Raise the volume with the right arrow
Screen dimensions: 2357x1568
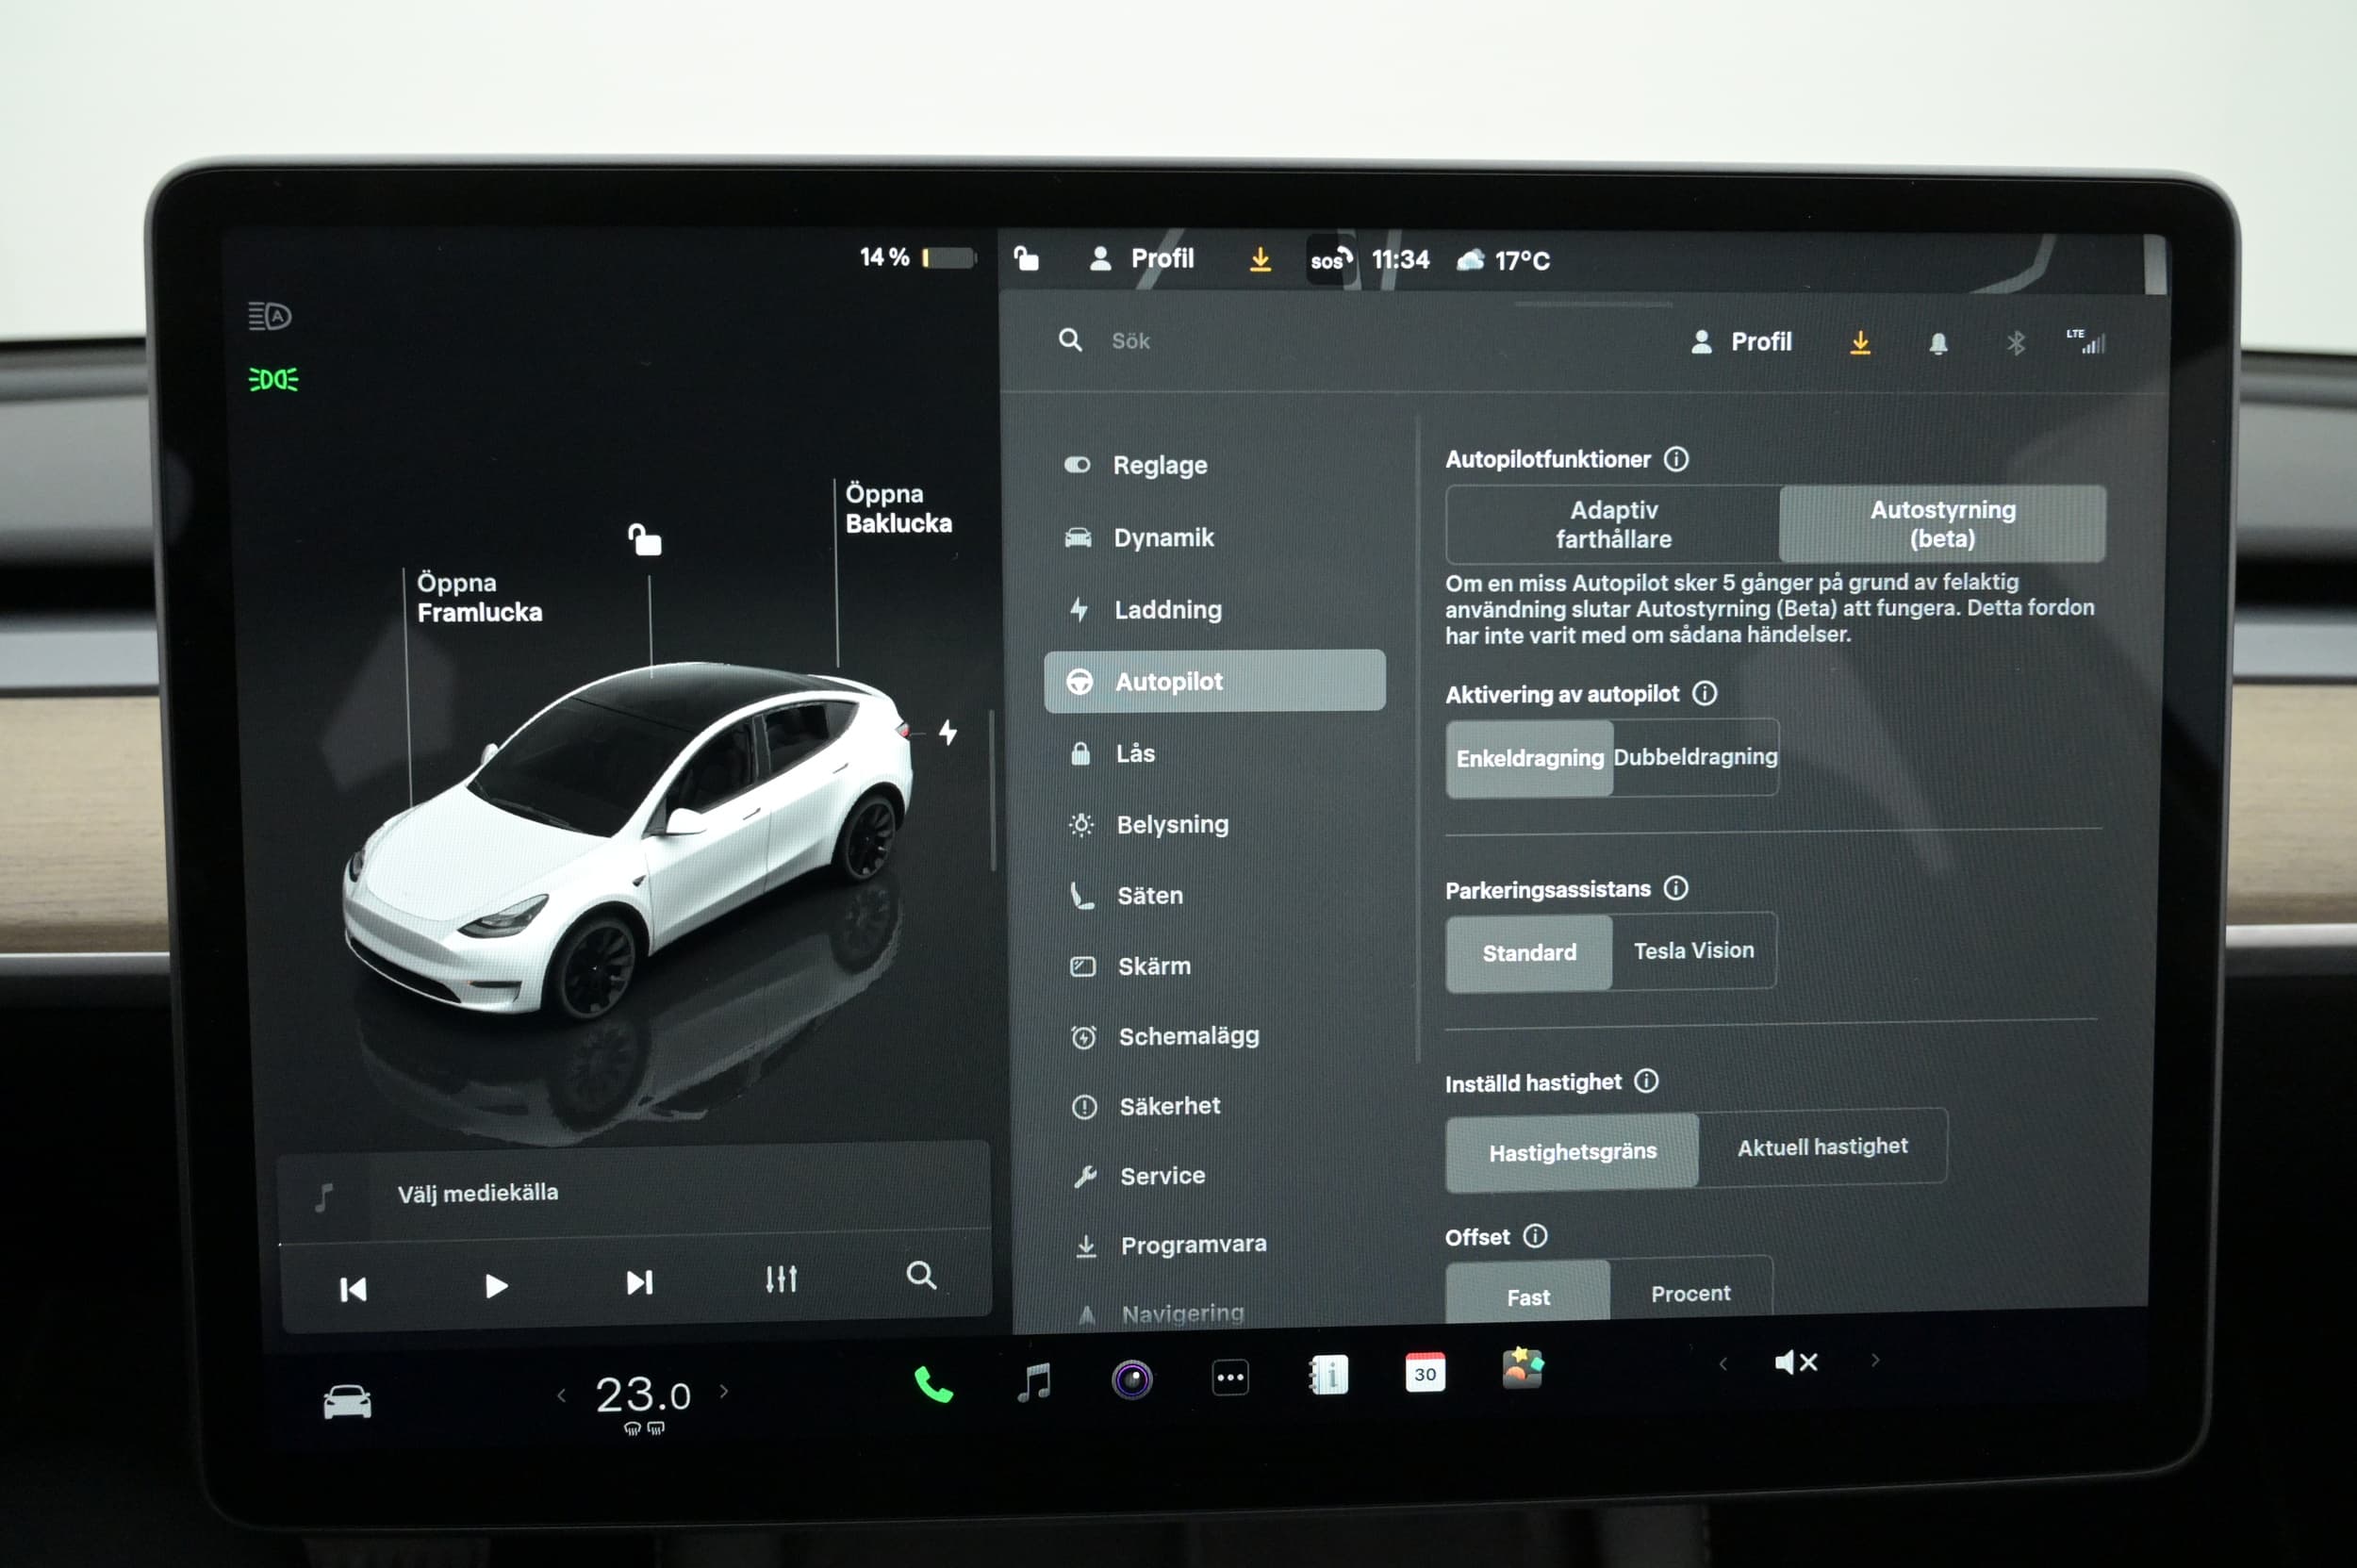click(1874, 1360)
